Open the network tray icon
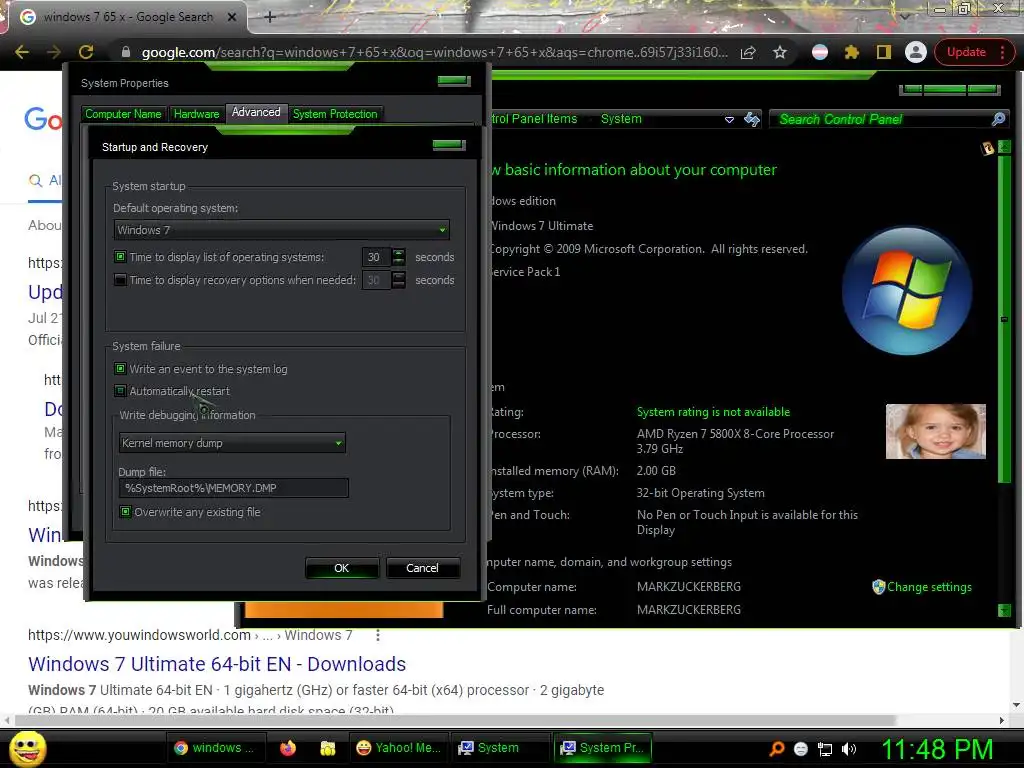The width and height of the screenshot is (1024, 768). point(825,749)
